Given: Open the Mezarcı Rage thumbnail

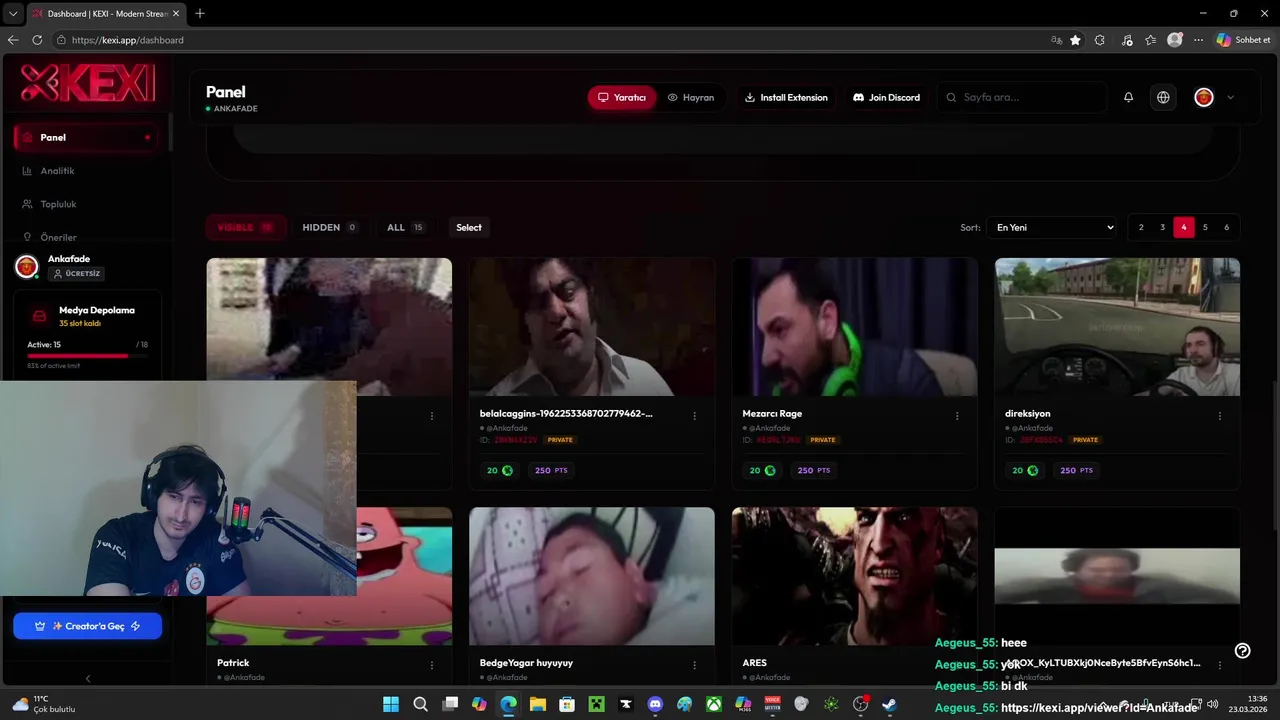Looking at the screenshot, I should (x=855, y=327).
